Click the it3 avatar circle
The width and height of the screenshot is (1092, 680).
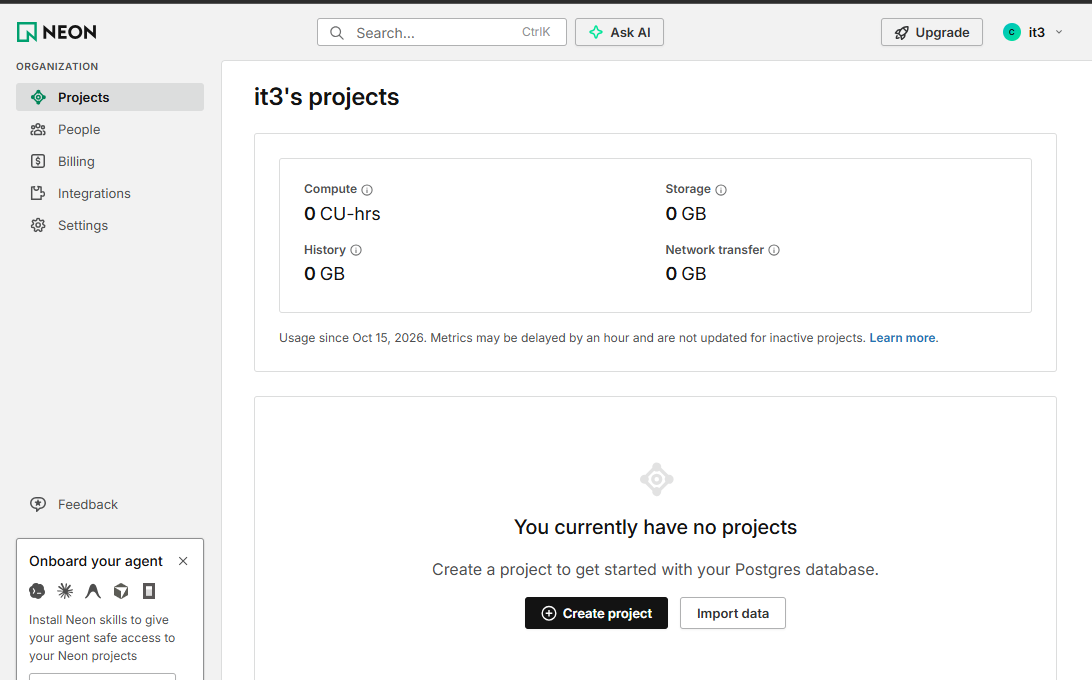(x=1012, y=32)
